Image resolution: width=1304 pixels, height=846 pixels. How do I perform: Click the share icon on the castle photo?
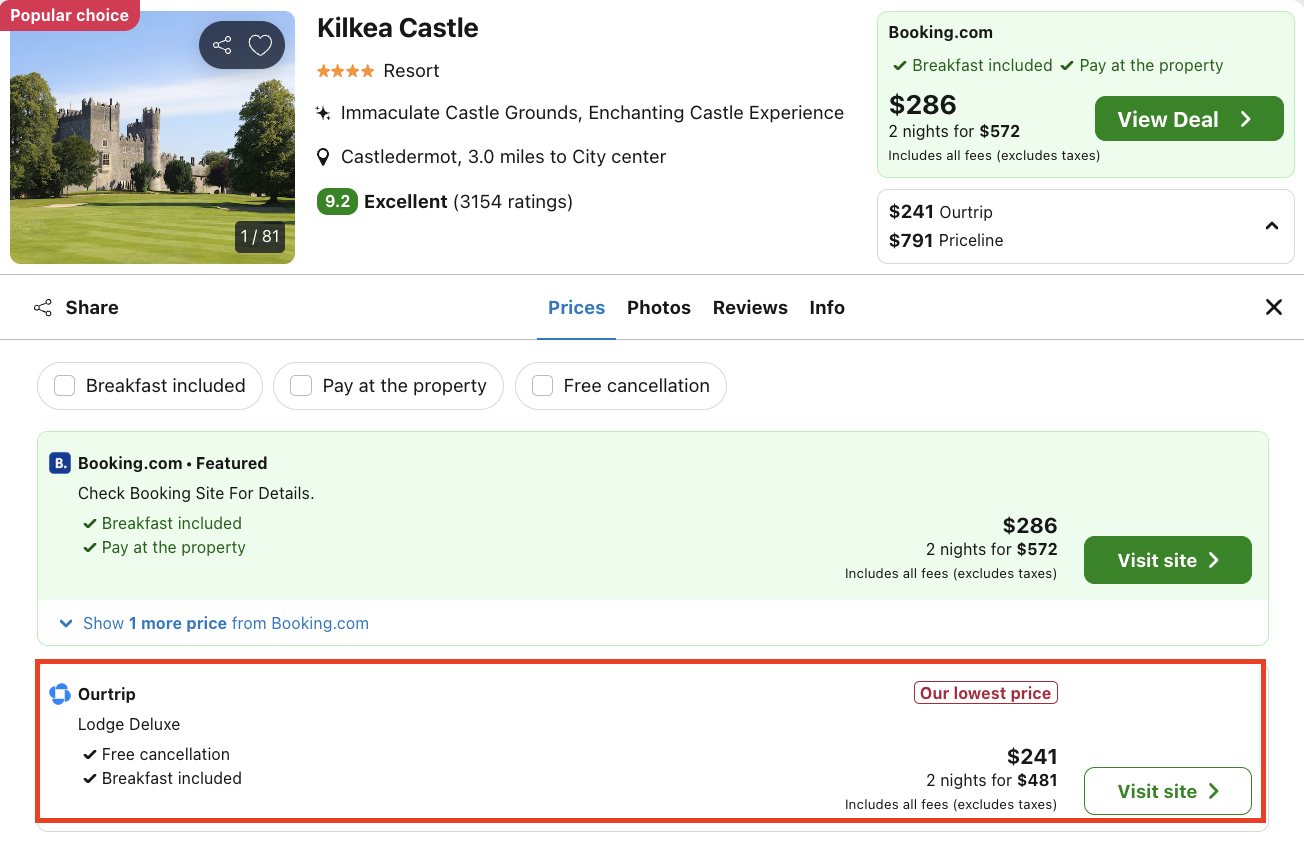pyautogui.click(x=222, y=45)
